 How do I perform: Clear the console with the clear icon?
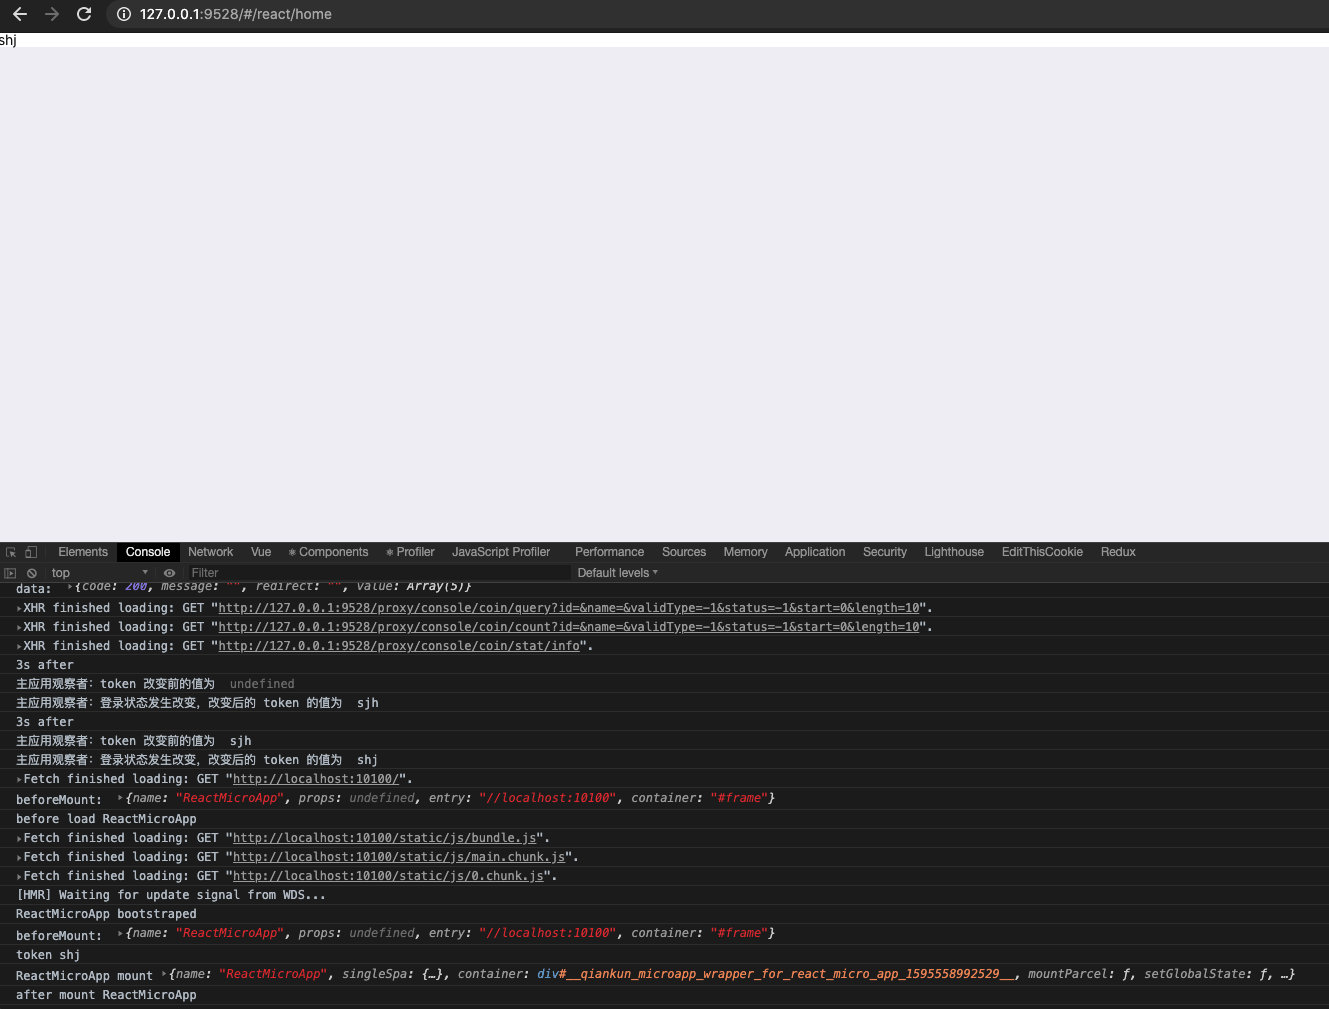(32, 573)
